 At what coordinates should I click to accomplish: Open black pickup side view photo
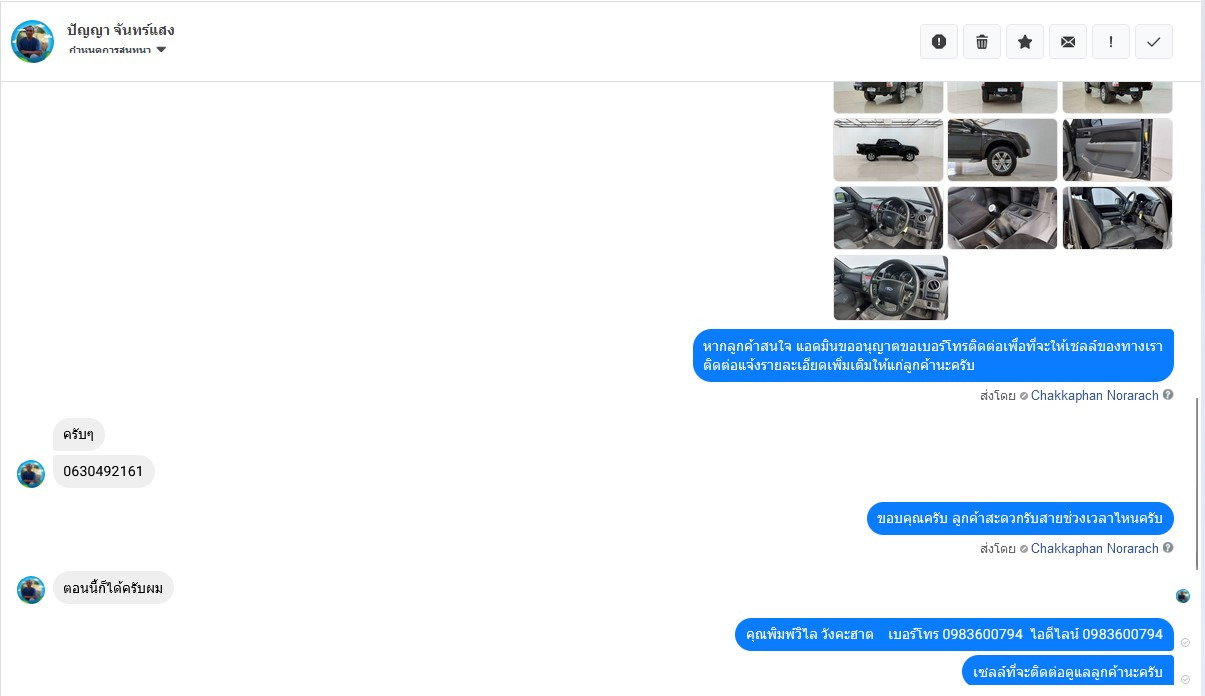[x=888, y=150]
